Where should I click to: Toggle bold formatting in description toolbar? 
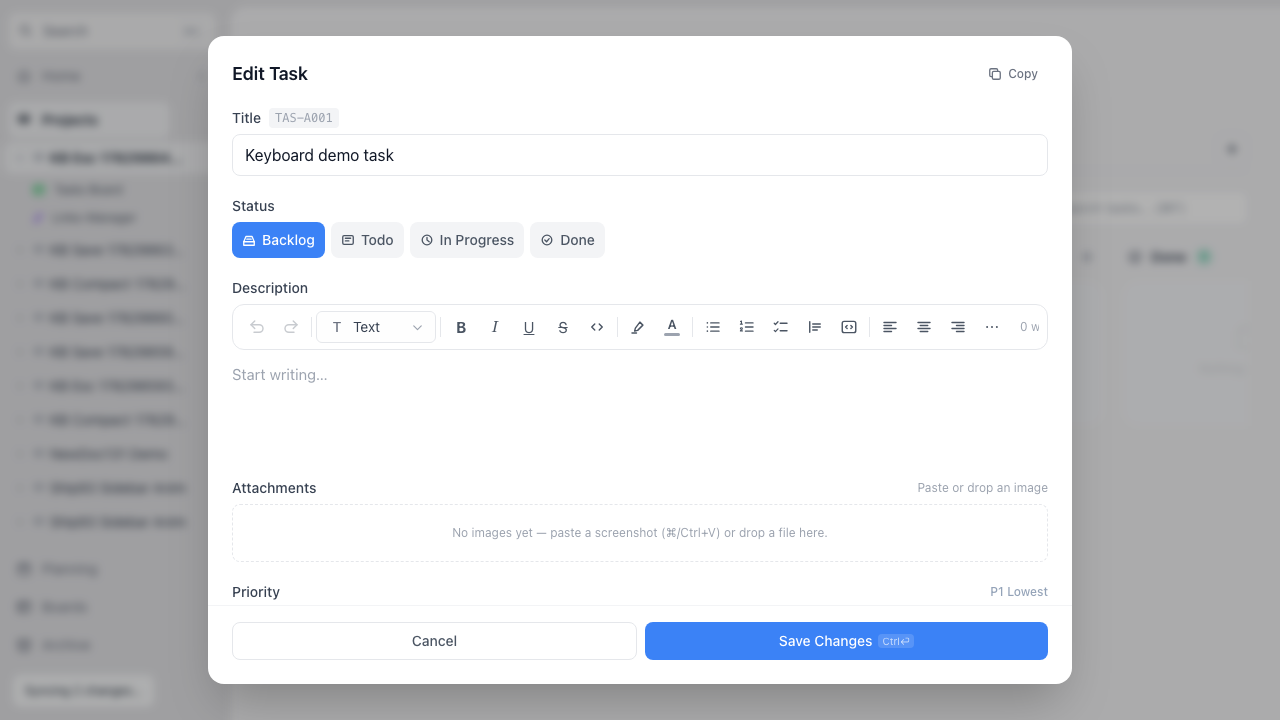(x=461, y=327)
